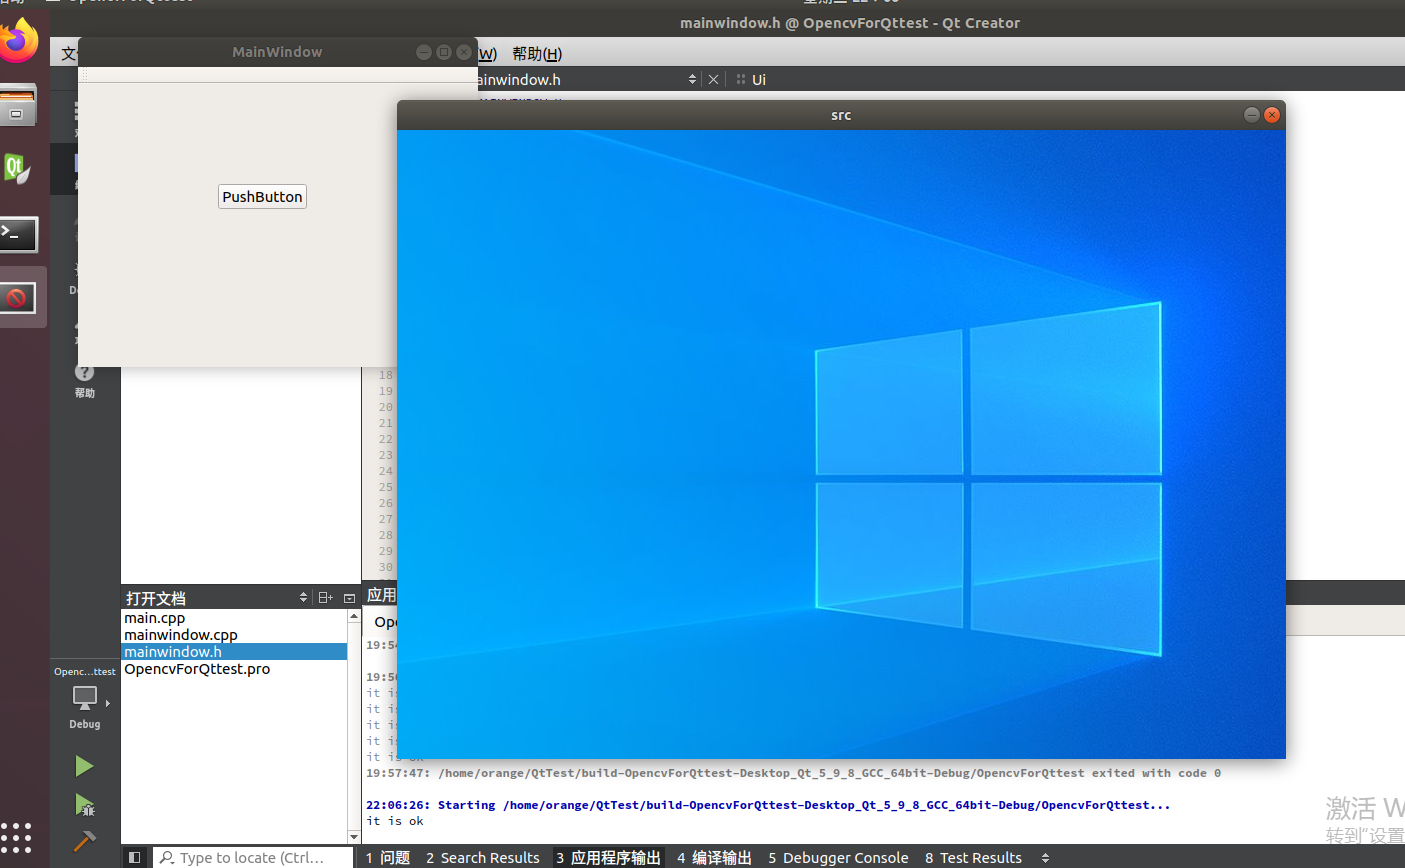The width and height of the screenshot is (1405, 868).
Task: Build the project with the hammer icon
Action: click(x=85, y=841)
